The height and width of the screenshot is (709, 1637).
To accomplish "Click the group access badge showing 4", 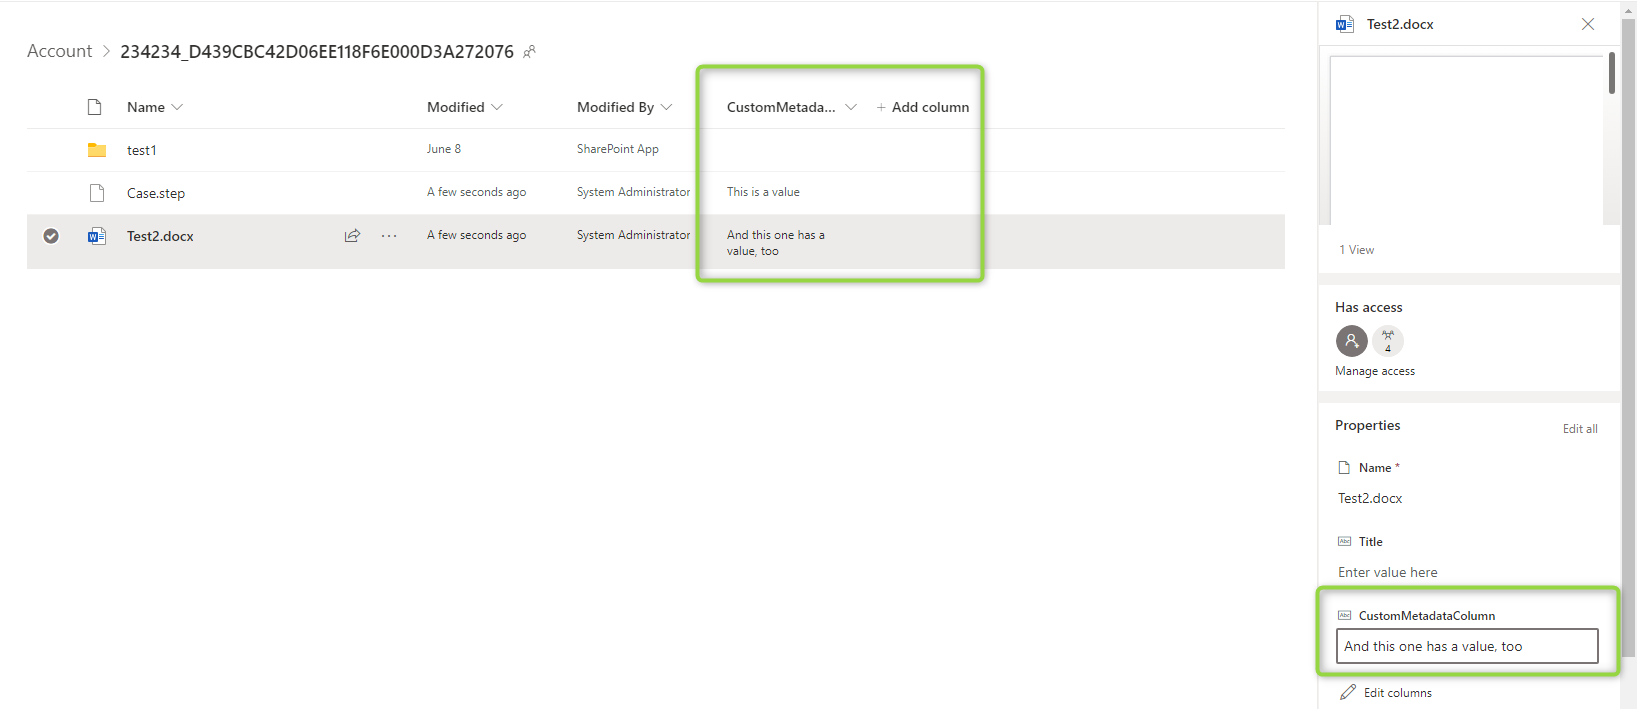I will coord(1387,341).
